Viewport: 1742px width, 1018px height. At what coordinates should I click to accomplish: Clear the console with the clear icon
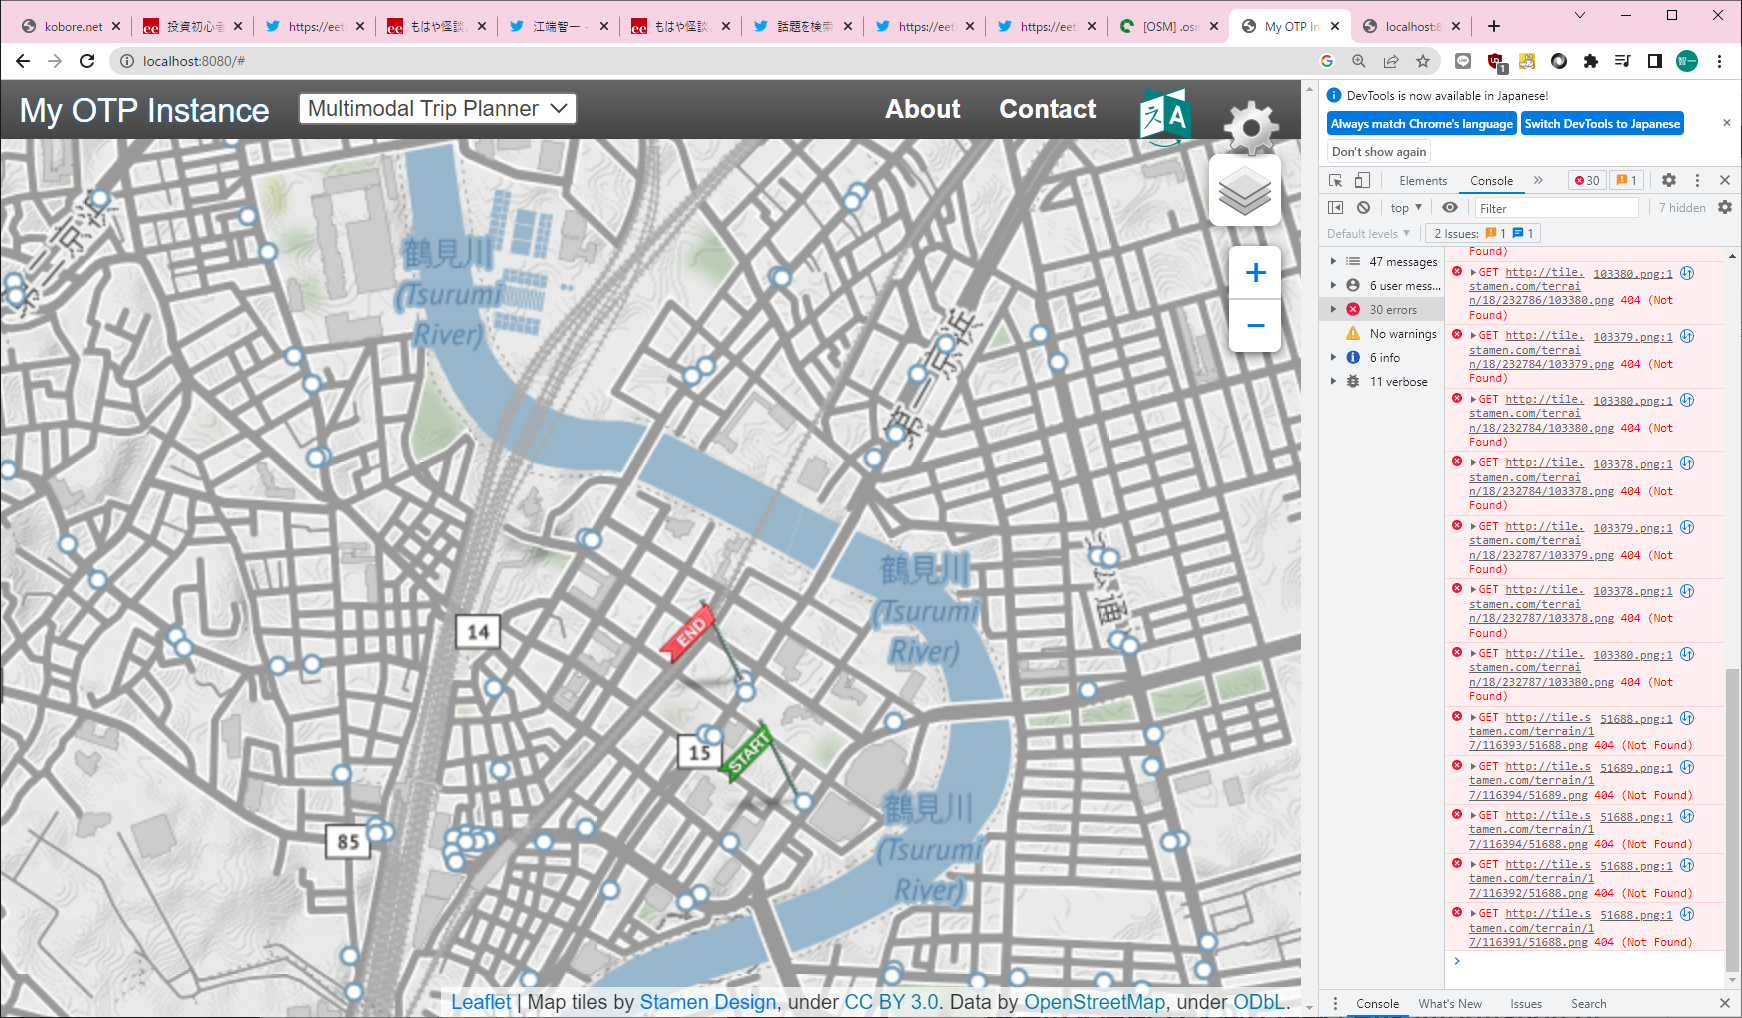[x=1363, y=208]
